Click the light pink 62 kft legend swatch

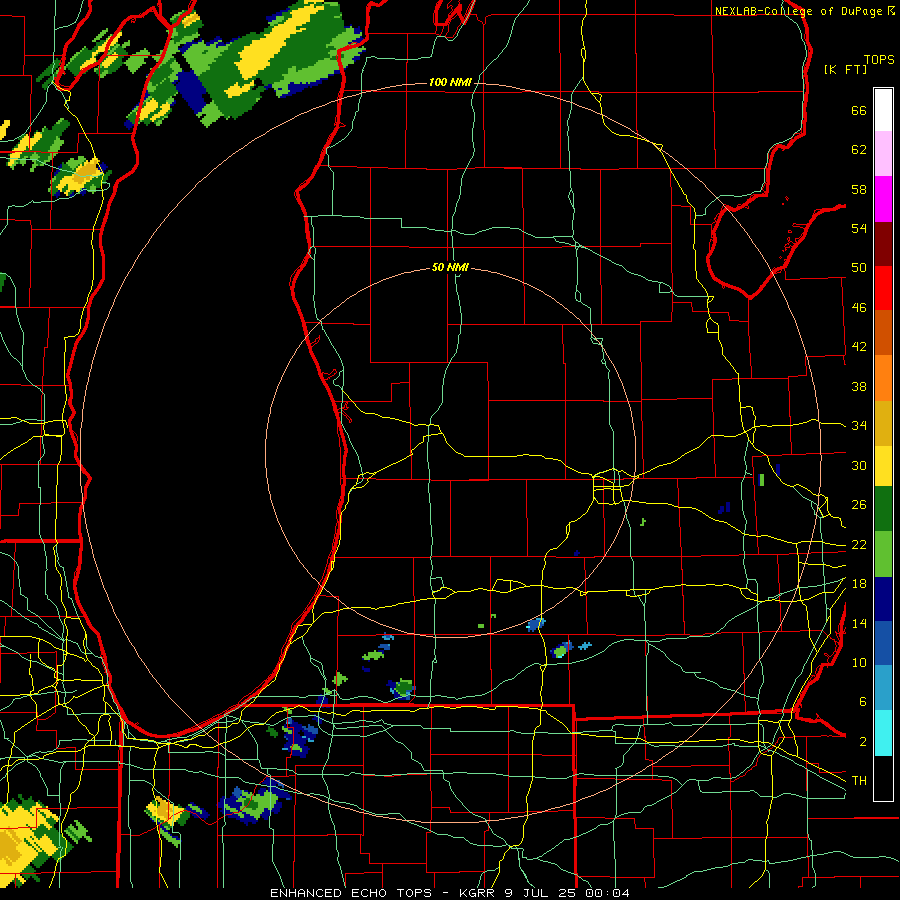883,154
